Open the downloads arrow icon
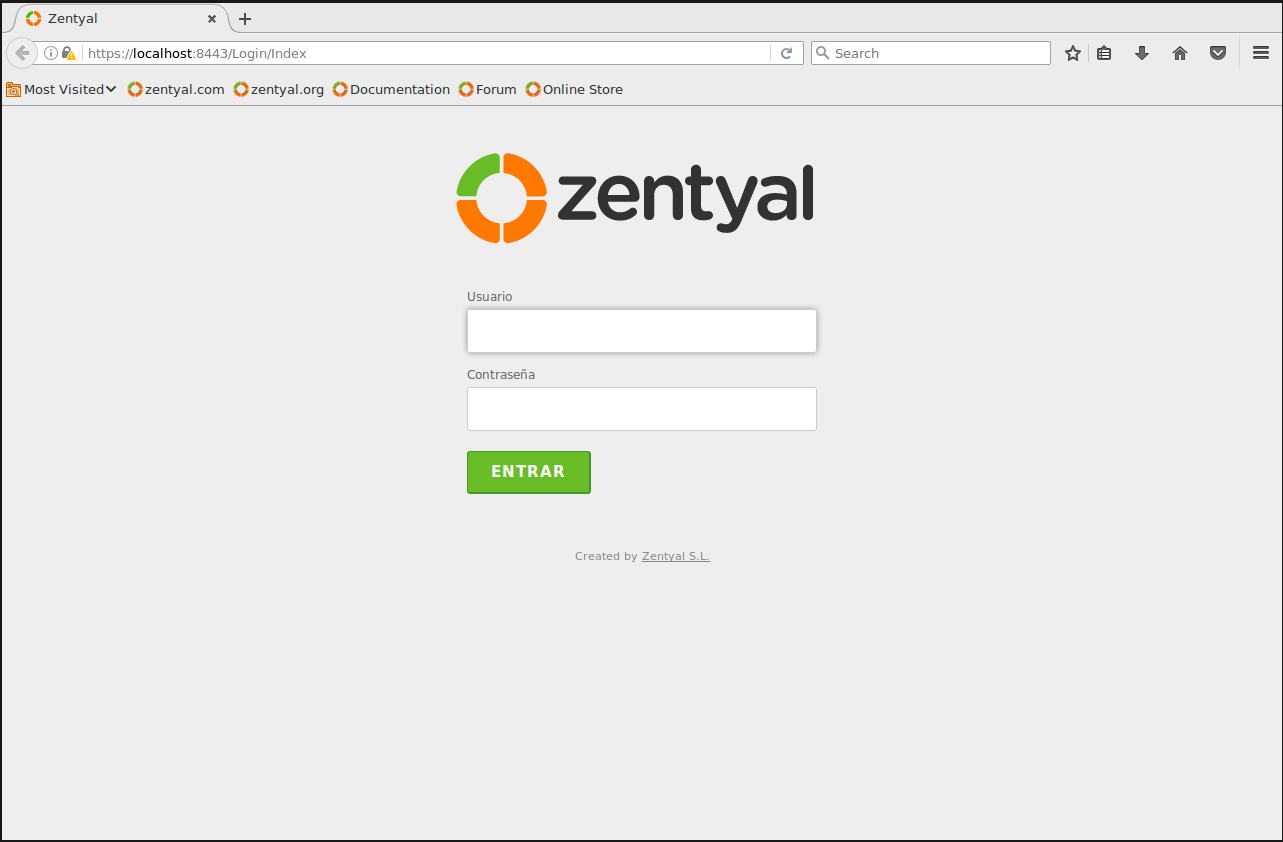This screenshot has width=1283, height=842. 1142,53
